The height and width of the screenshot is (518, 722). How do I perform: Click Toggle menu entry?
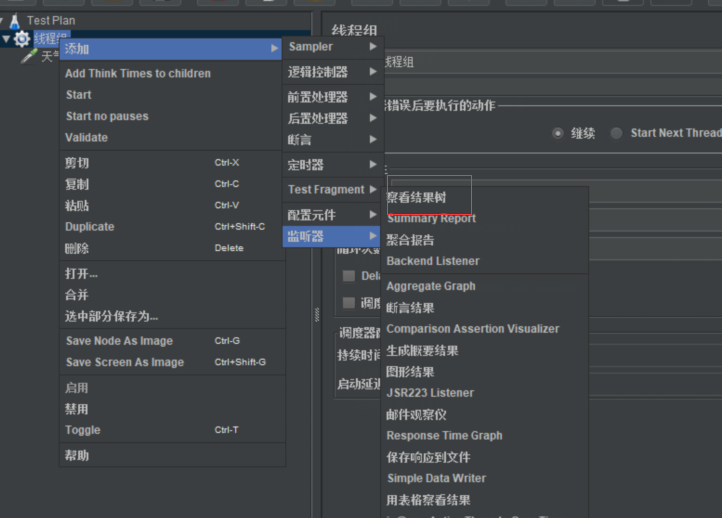[173, 430]
